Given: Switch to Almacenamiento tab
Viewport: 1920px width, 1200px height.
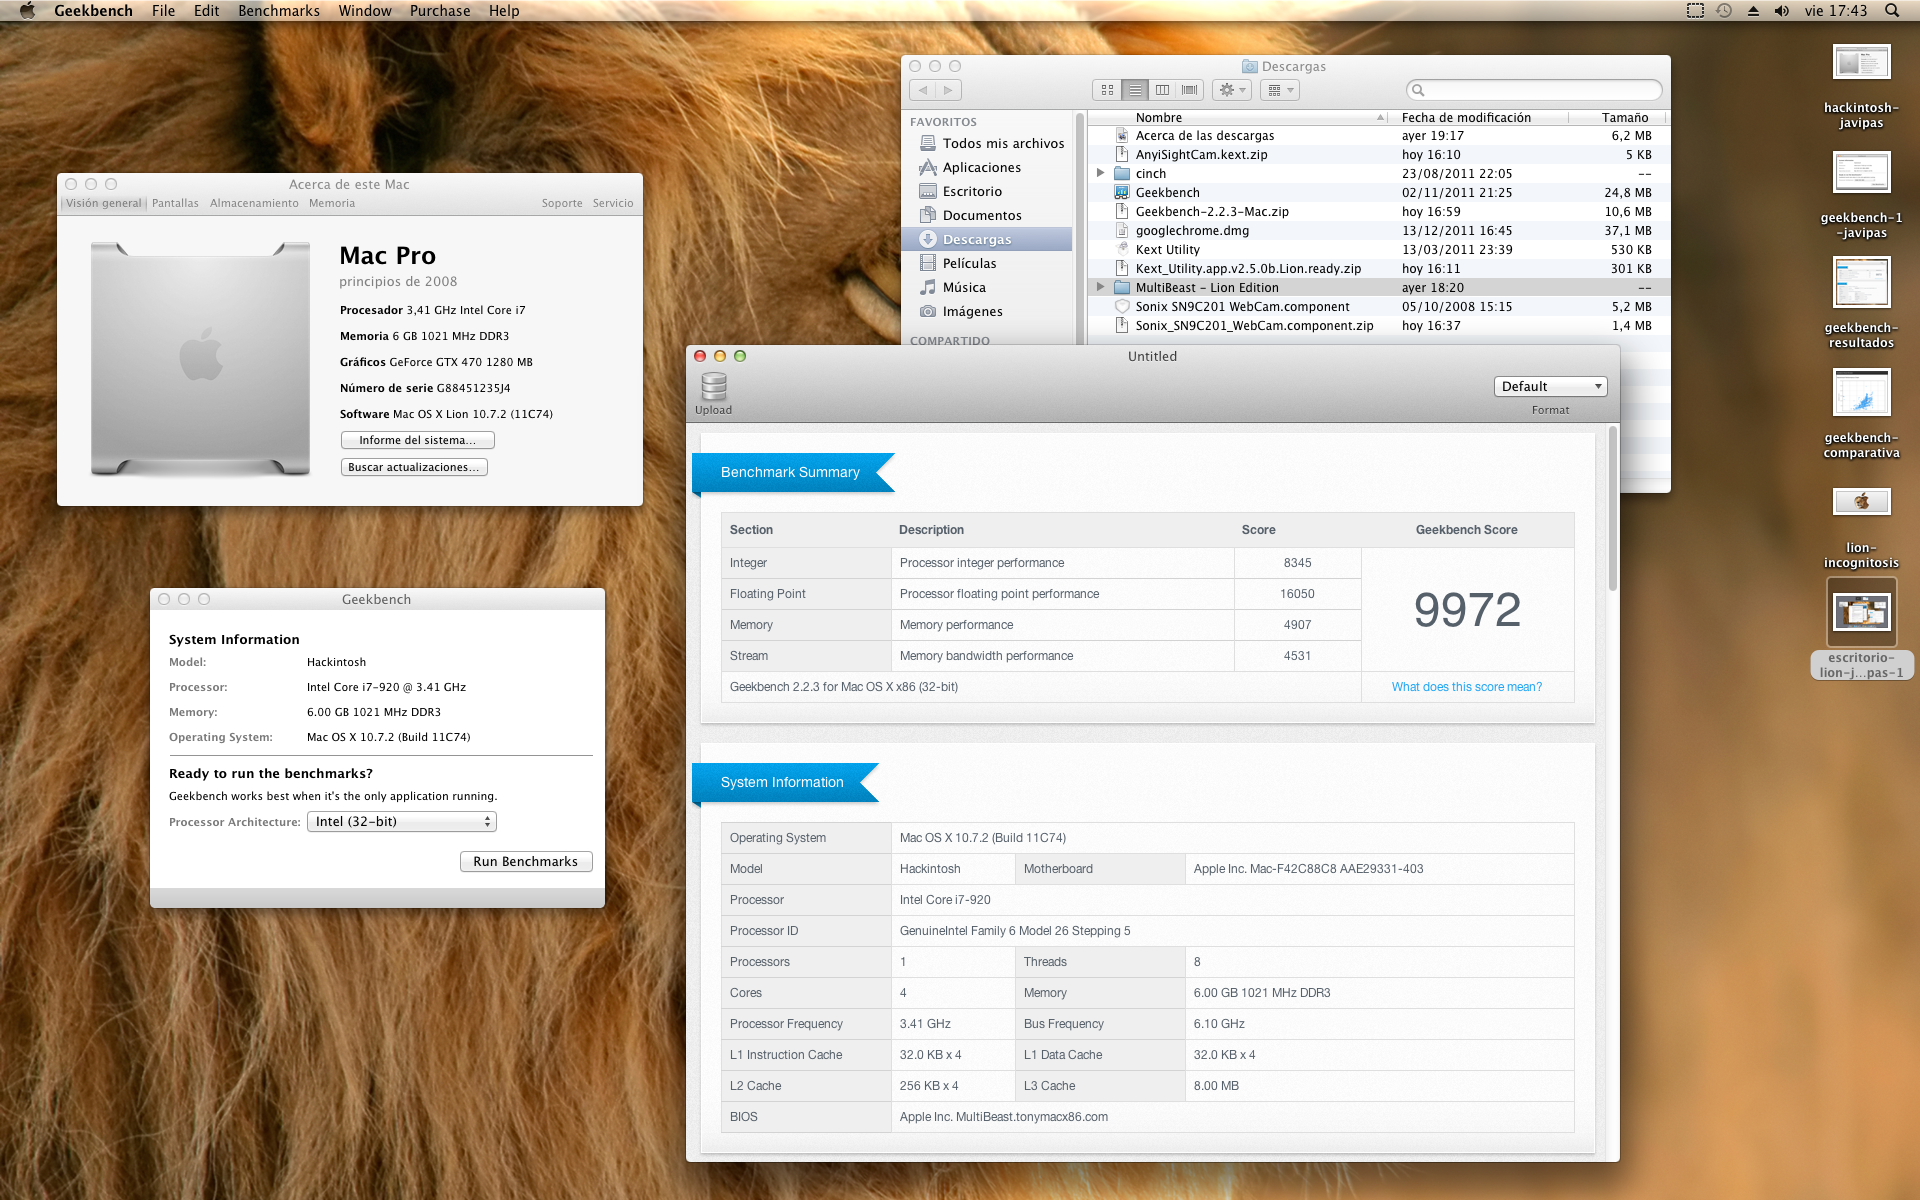Looking at the screenshot, I should point(254,203).
